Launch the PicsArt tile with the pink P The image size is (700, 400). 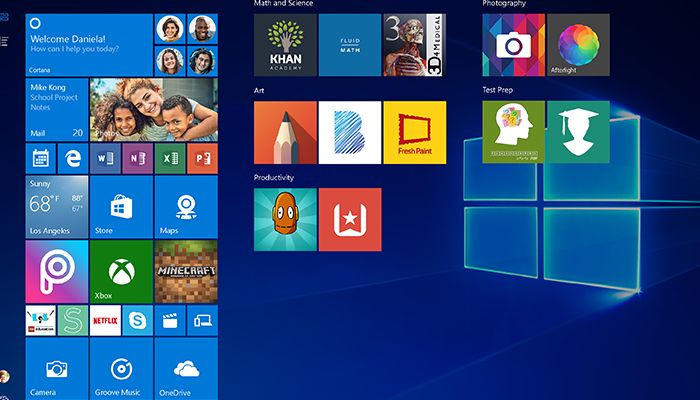(57, 272)
